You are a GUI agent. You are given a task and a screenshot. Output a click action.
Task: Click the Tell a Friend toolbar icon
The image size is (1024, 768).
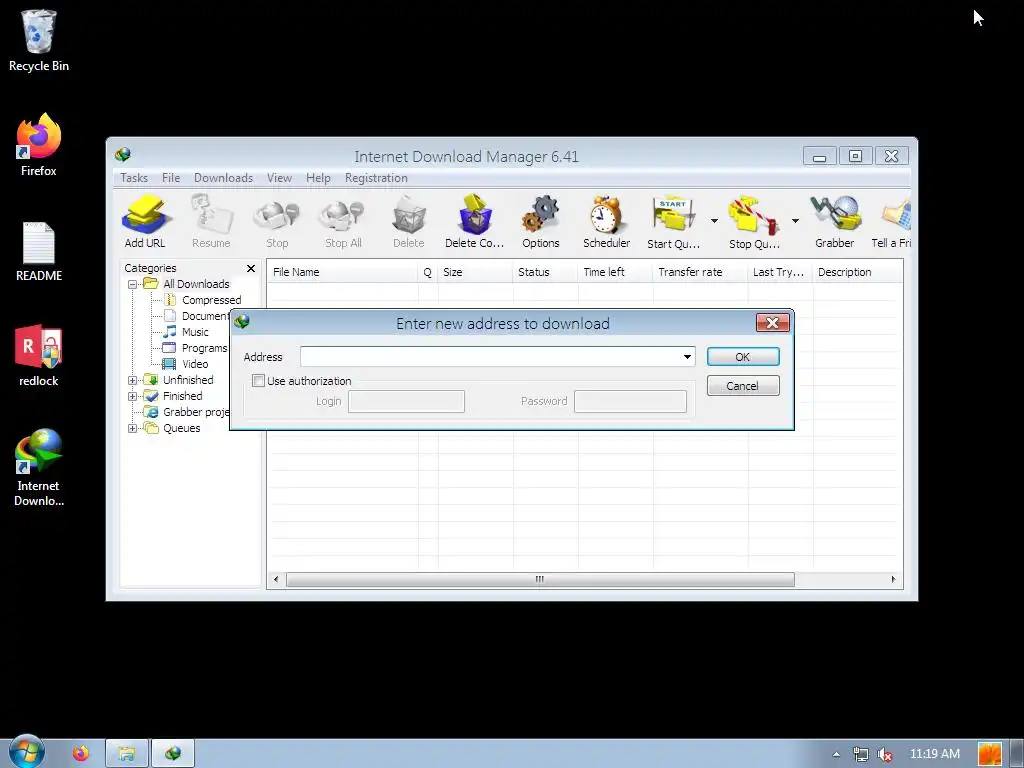click(892, 221)
